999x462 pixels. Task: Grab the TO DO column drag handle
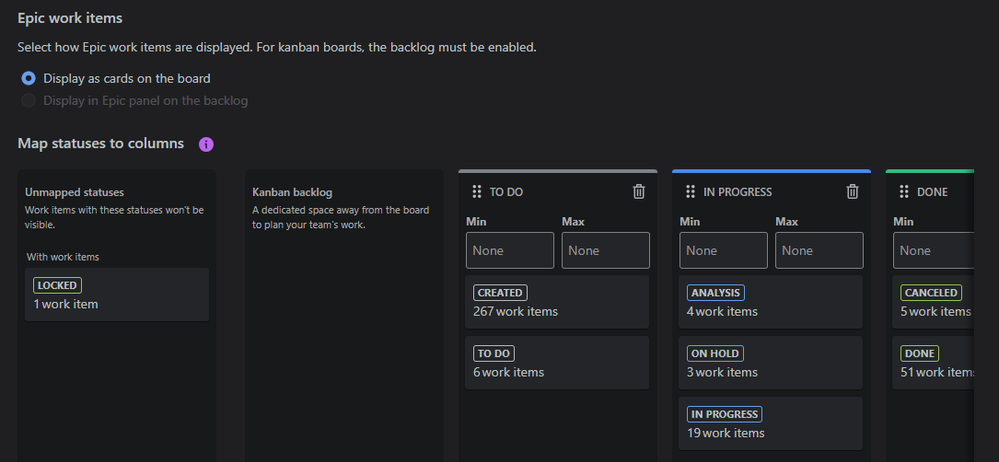(476, 192)
